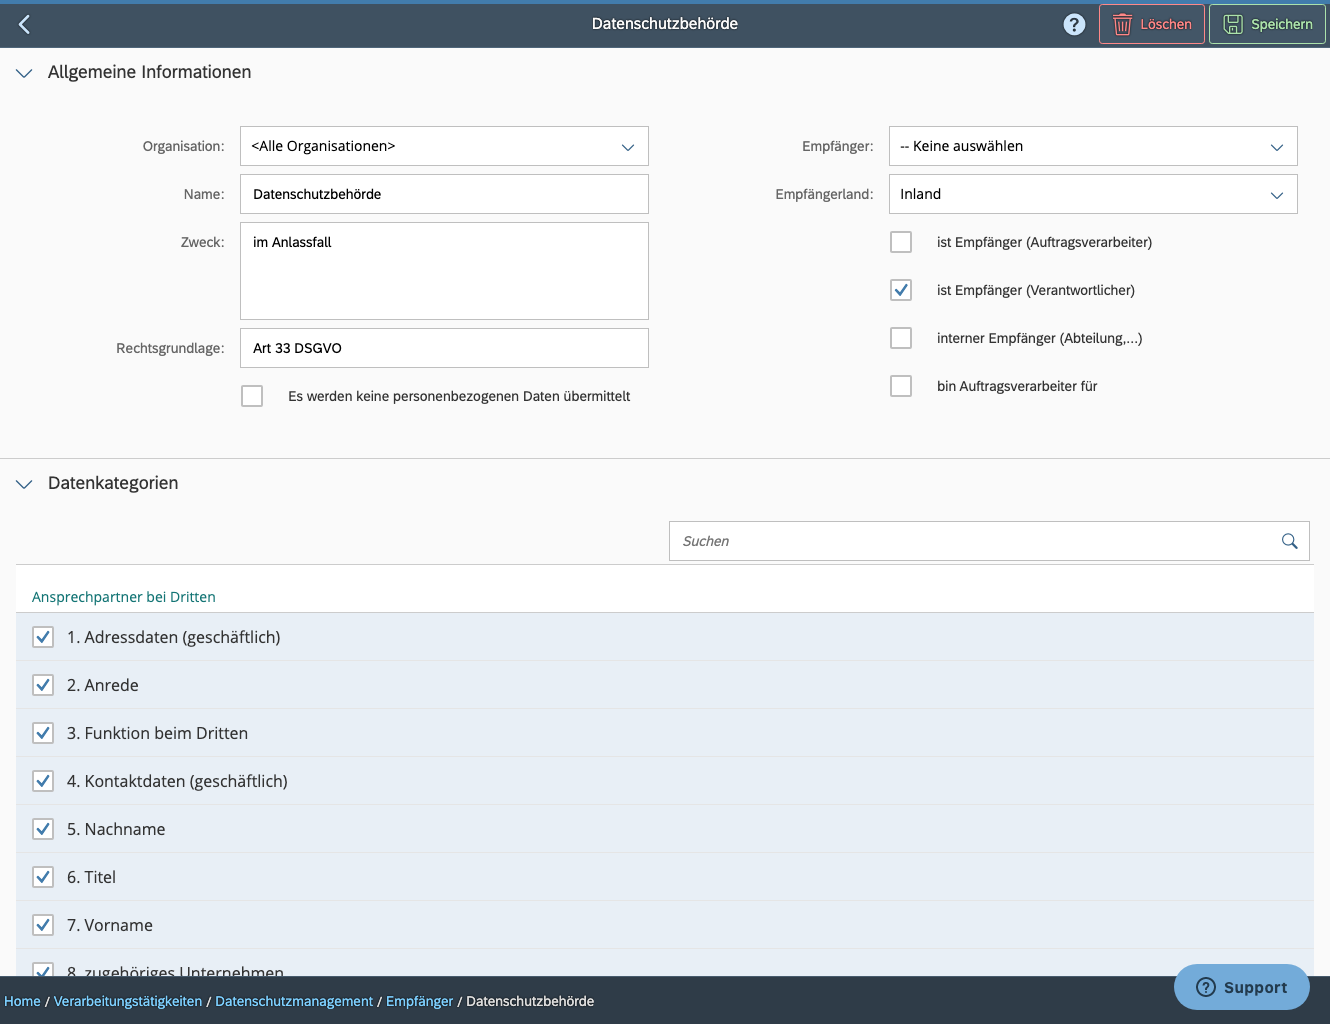Click the chevron next to Allgemeine Informationen

coord(24,72)
